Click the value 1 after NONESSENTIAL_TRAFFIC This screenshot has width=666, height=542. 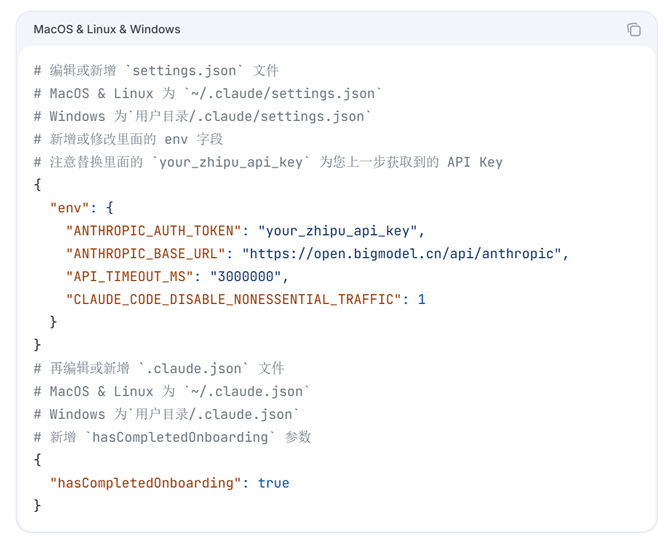click(x=421, y=300)
